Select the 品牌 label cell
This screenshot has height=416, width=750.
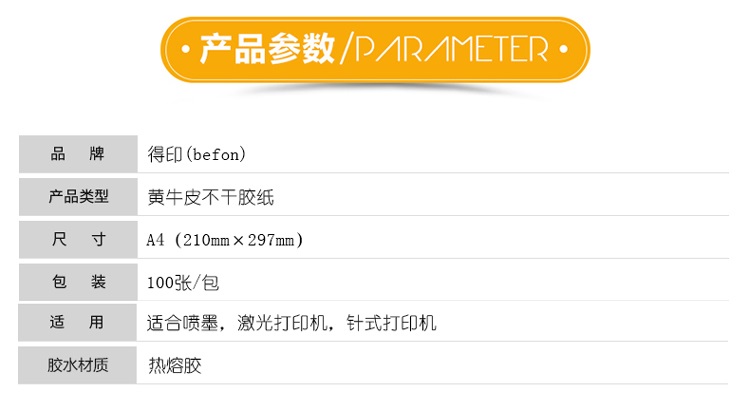click(78, 155)
